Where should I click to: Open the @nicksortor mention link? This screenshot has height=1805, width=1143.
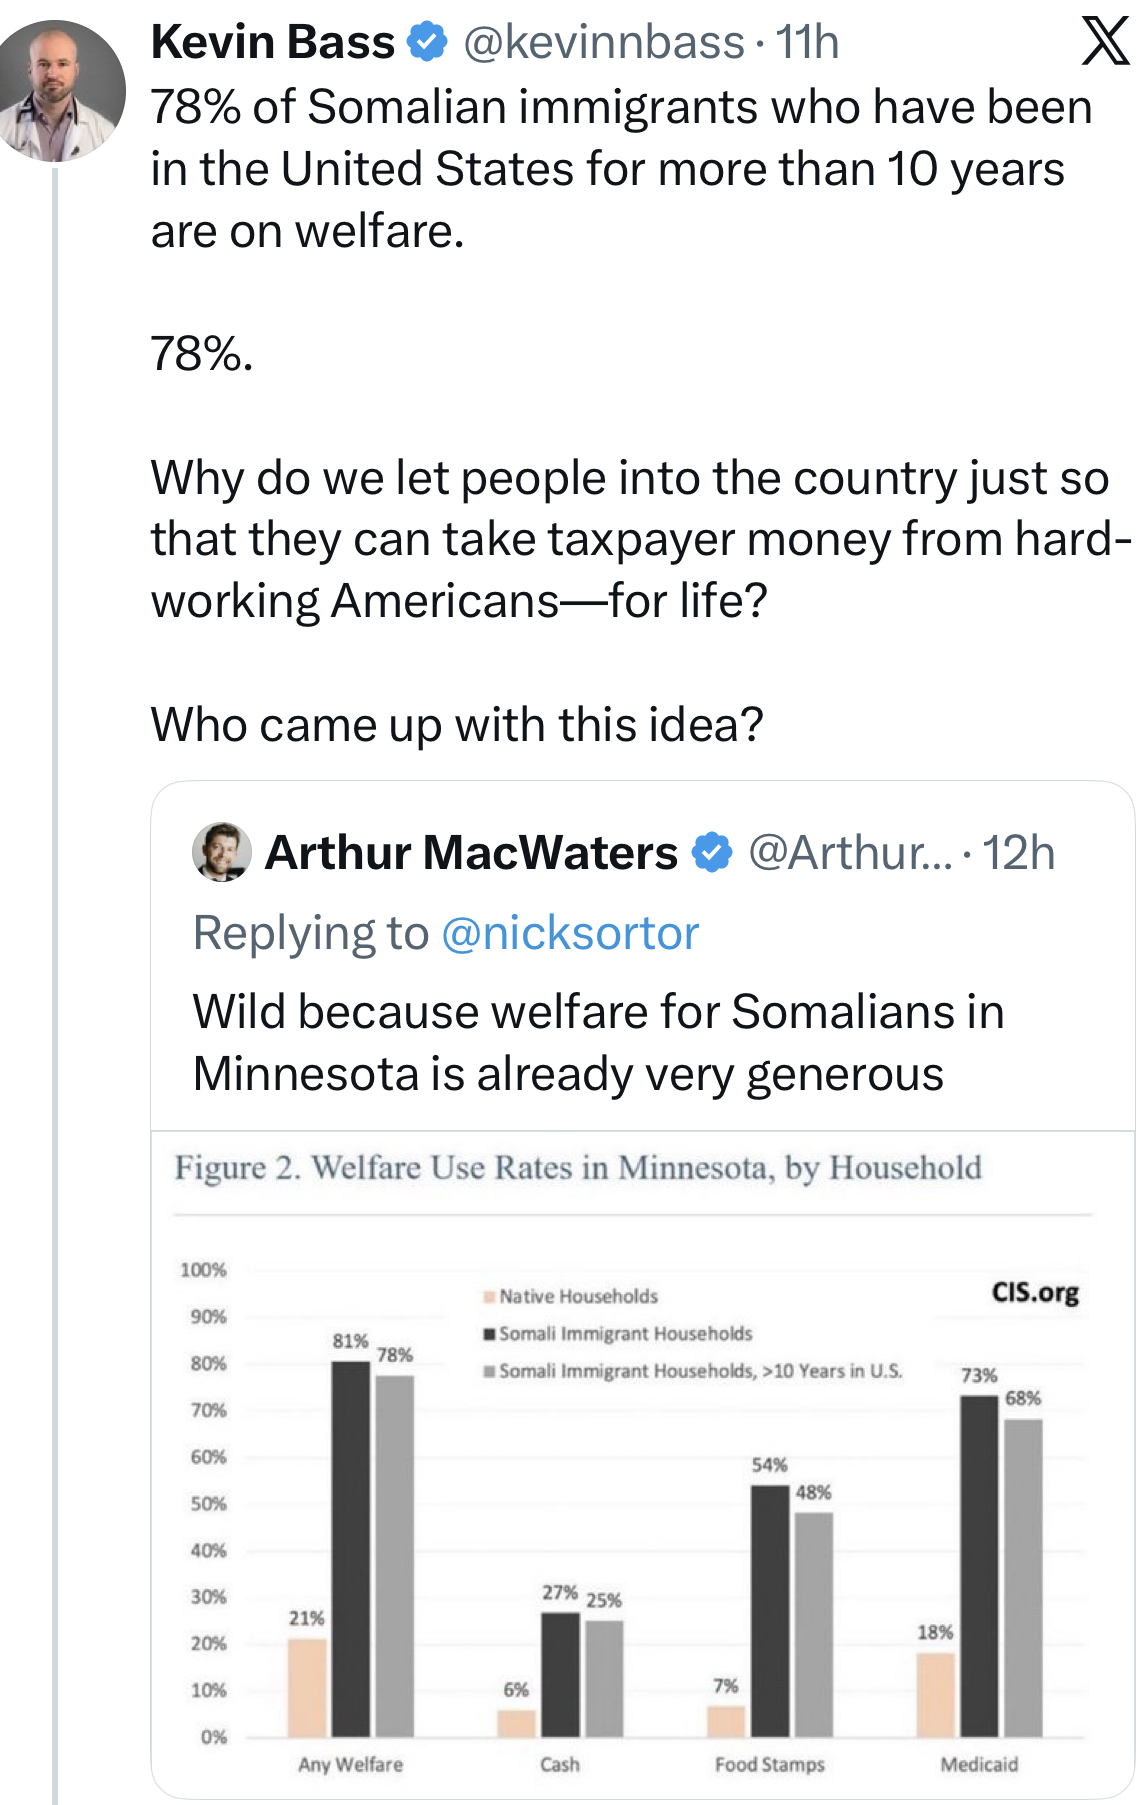point(569,933)
